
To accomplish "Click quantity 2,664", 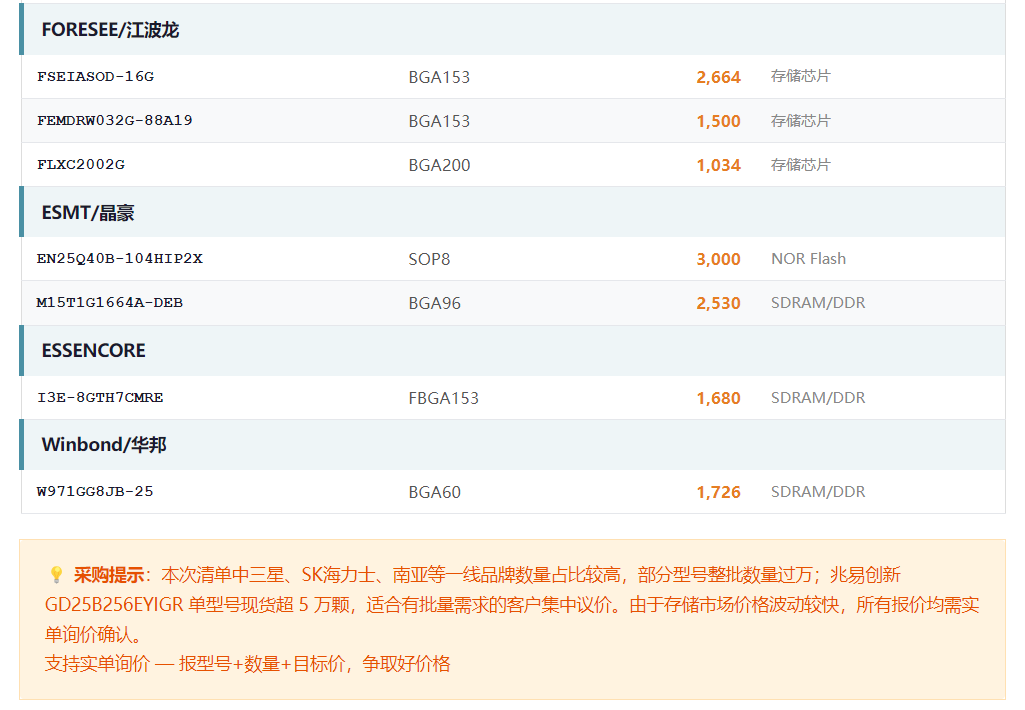I will point(718,77).
